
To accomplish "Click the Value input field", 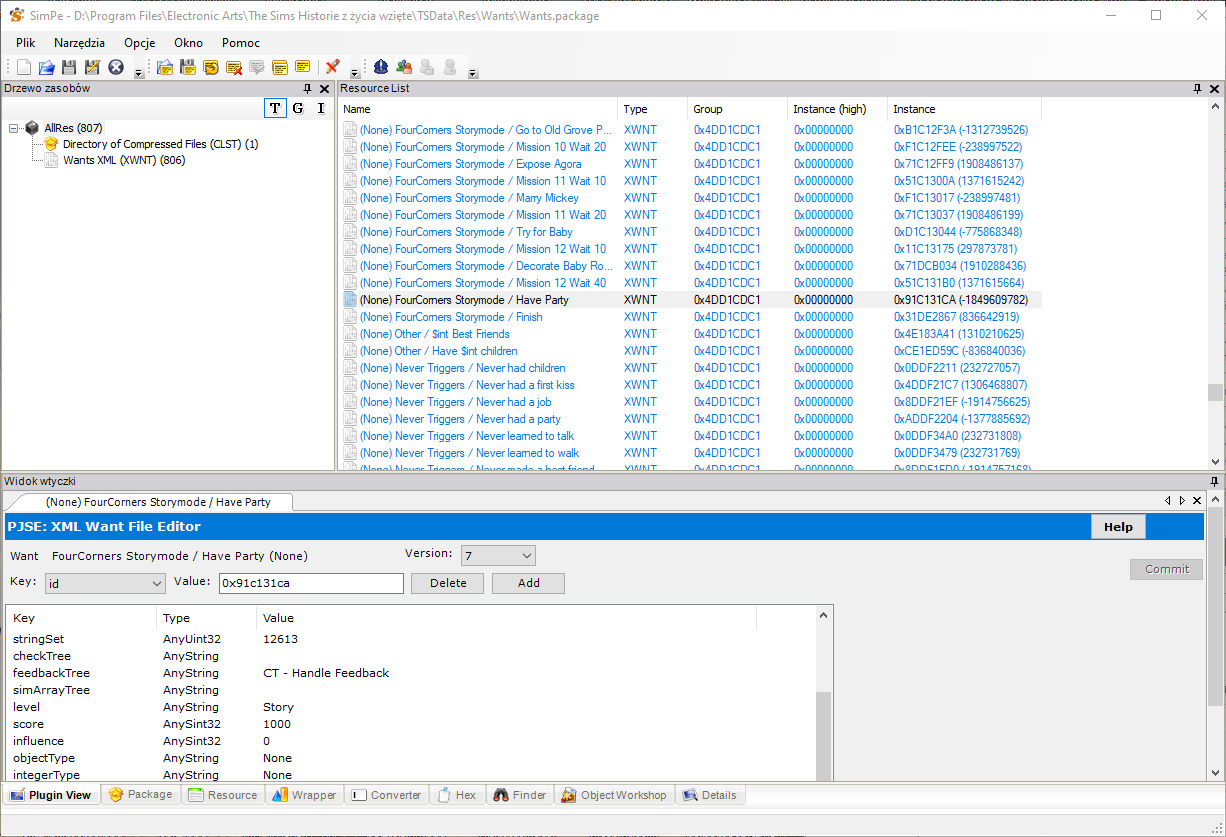I will point(310,583).
